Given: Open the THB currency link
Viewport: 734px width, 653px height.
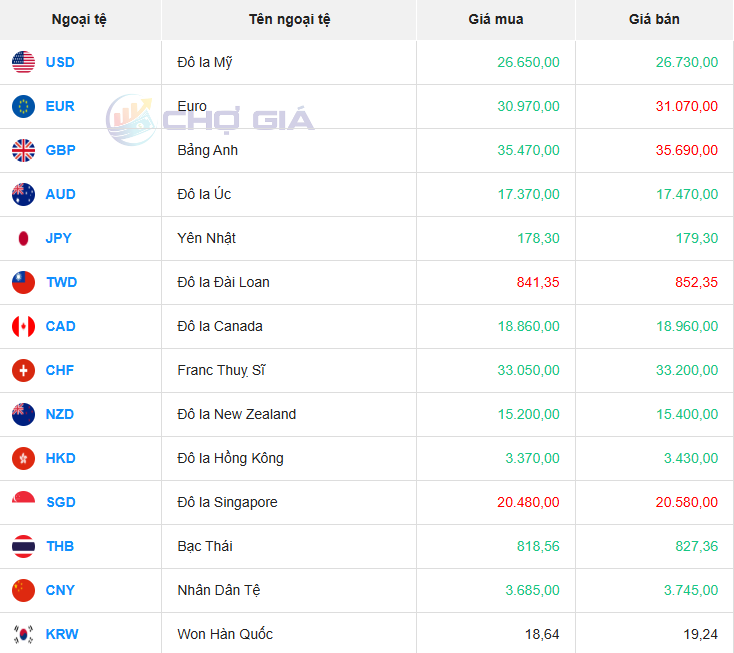Looking at the screenshot, I should coord(60,546).
